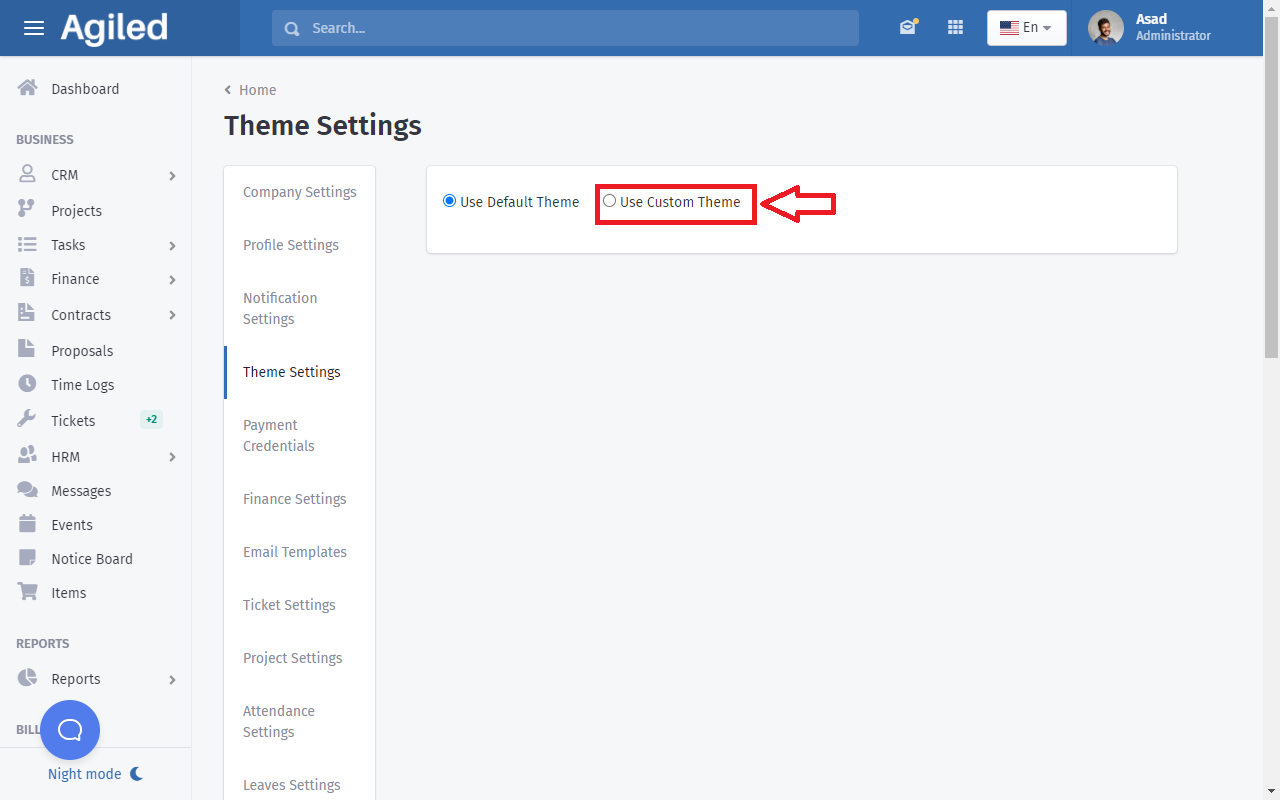
Task: Expand the Finance submenu chevron
Action: pos(172,280)
